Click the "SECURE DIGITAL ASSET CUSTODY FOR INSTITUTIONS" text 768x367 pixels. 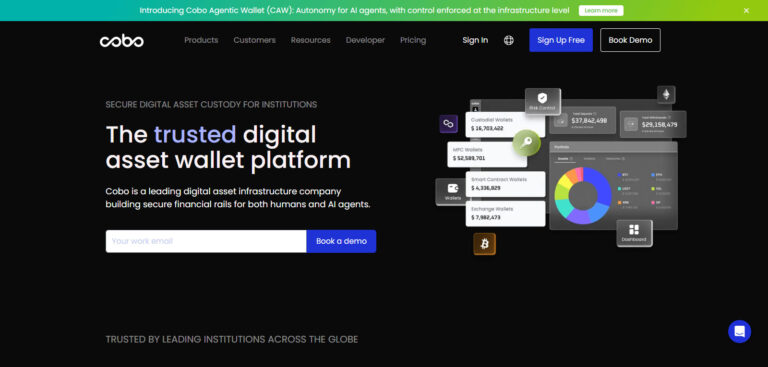tap(211, 104)
